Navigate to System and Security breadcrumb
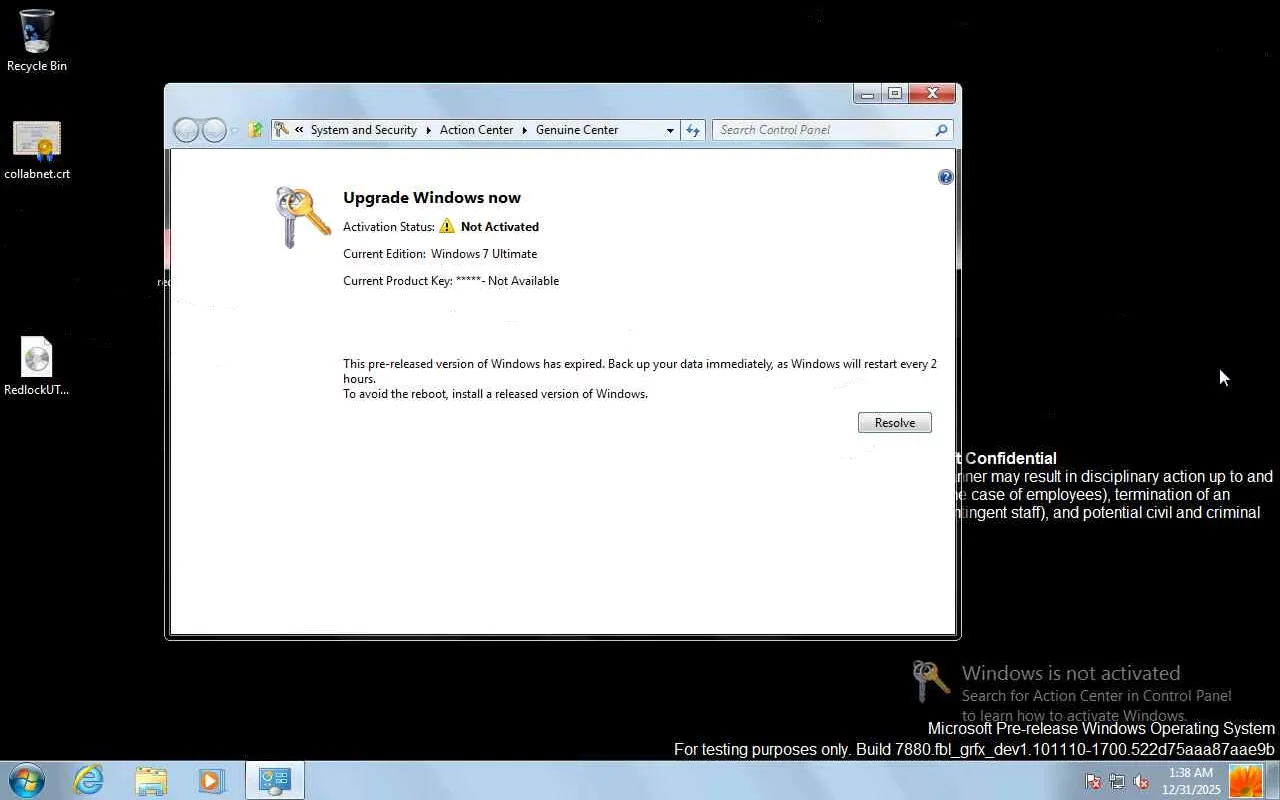The width and height of the screenshot is (1280, 800). (364, 130)
